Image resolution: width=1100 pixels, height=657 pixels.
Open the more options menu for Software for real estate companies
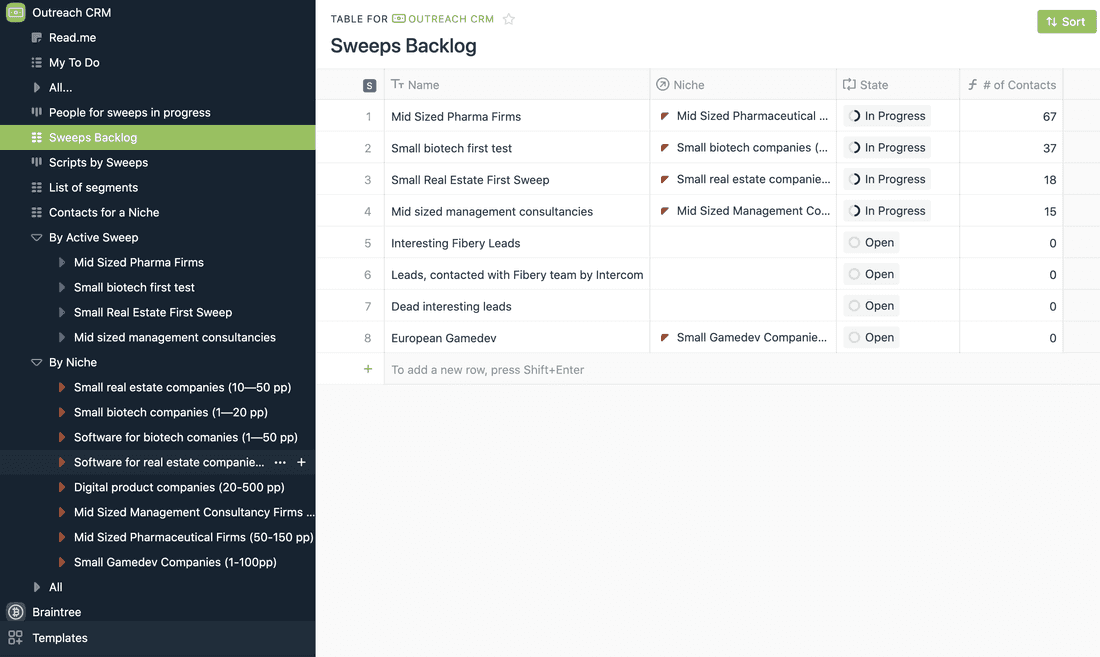pyautogui.click(x=280, y=462)
